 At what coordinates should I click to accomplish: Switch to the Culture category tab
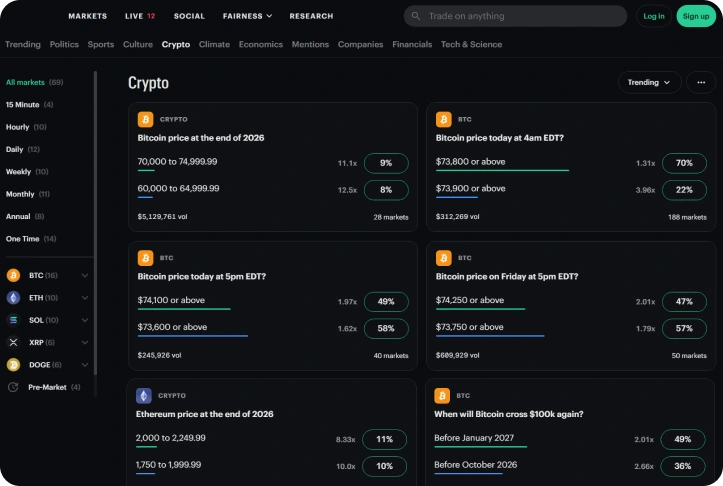click(x=137, y=44)
